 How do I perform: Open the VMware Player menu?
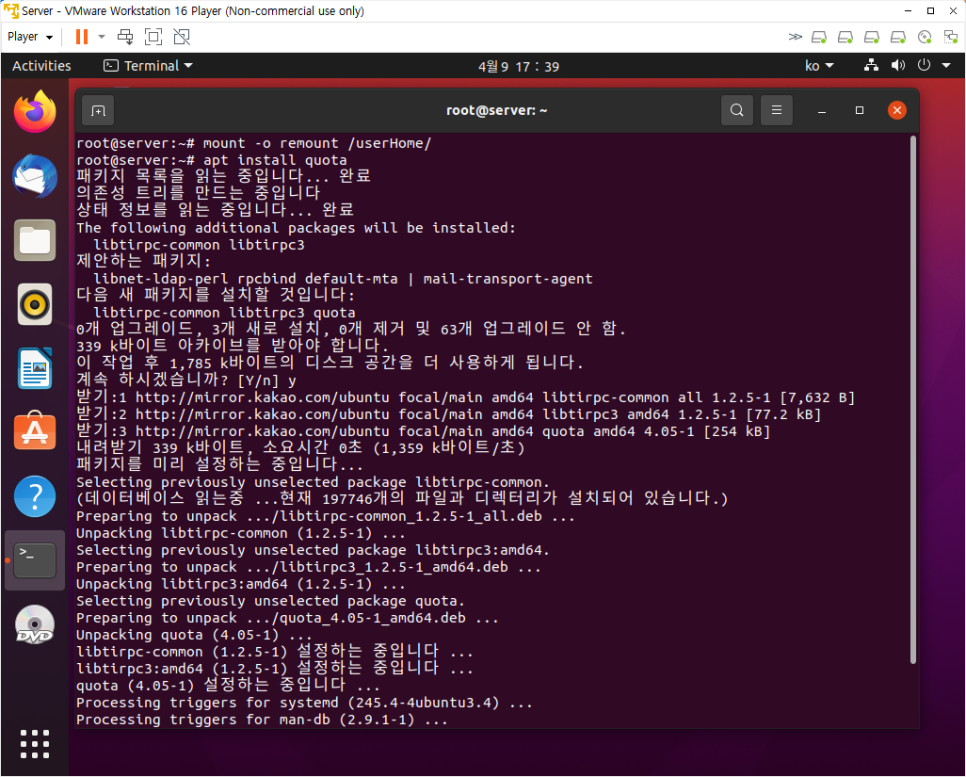[30, 37]
